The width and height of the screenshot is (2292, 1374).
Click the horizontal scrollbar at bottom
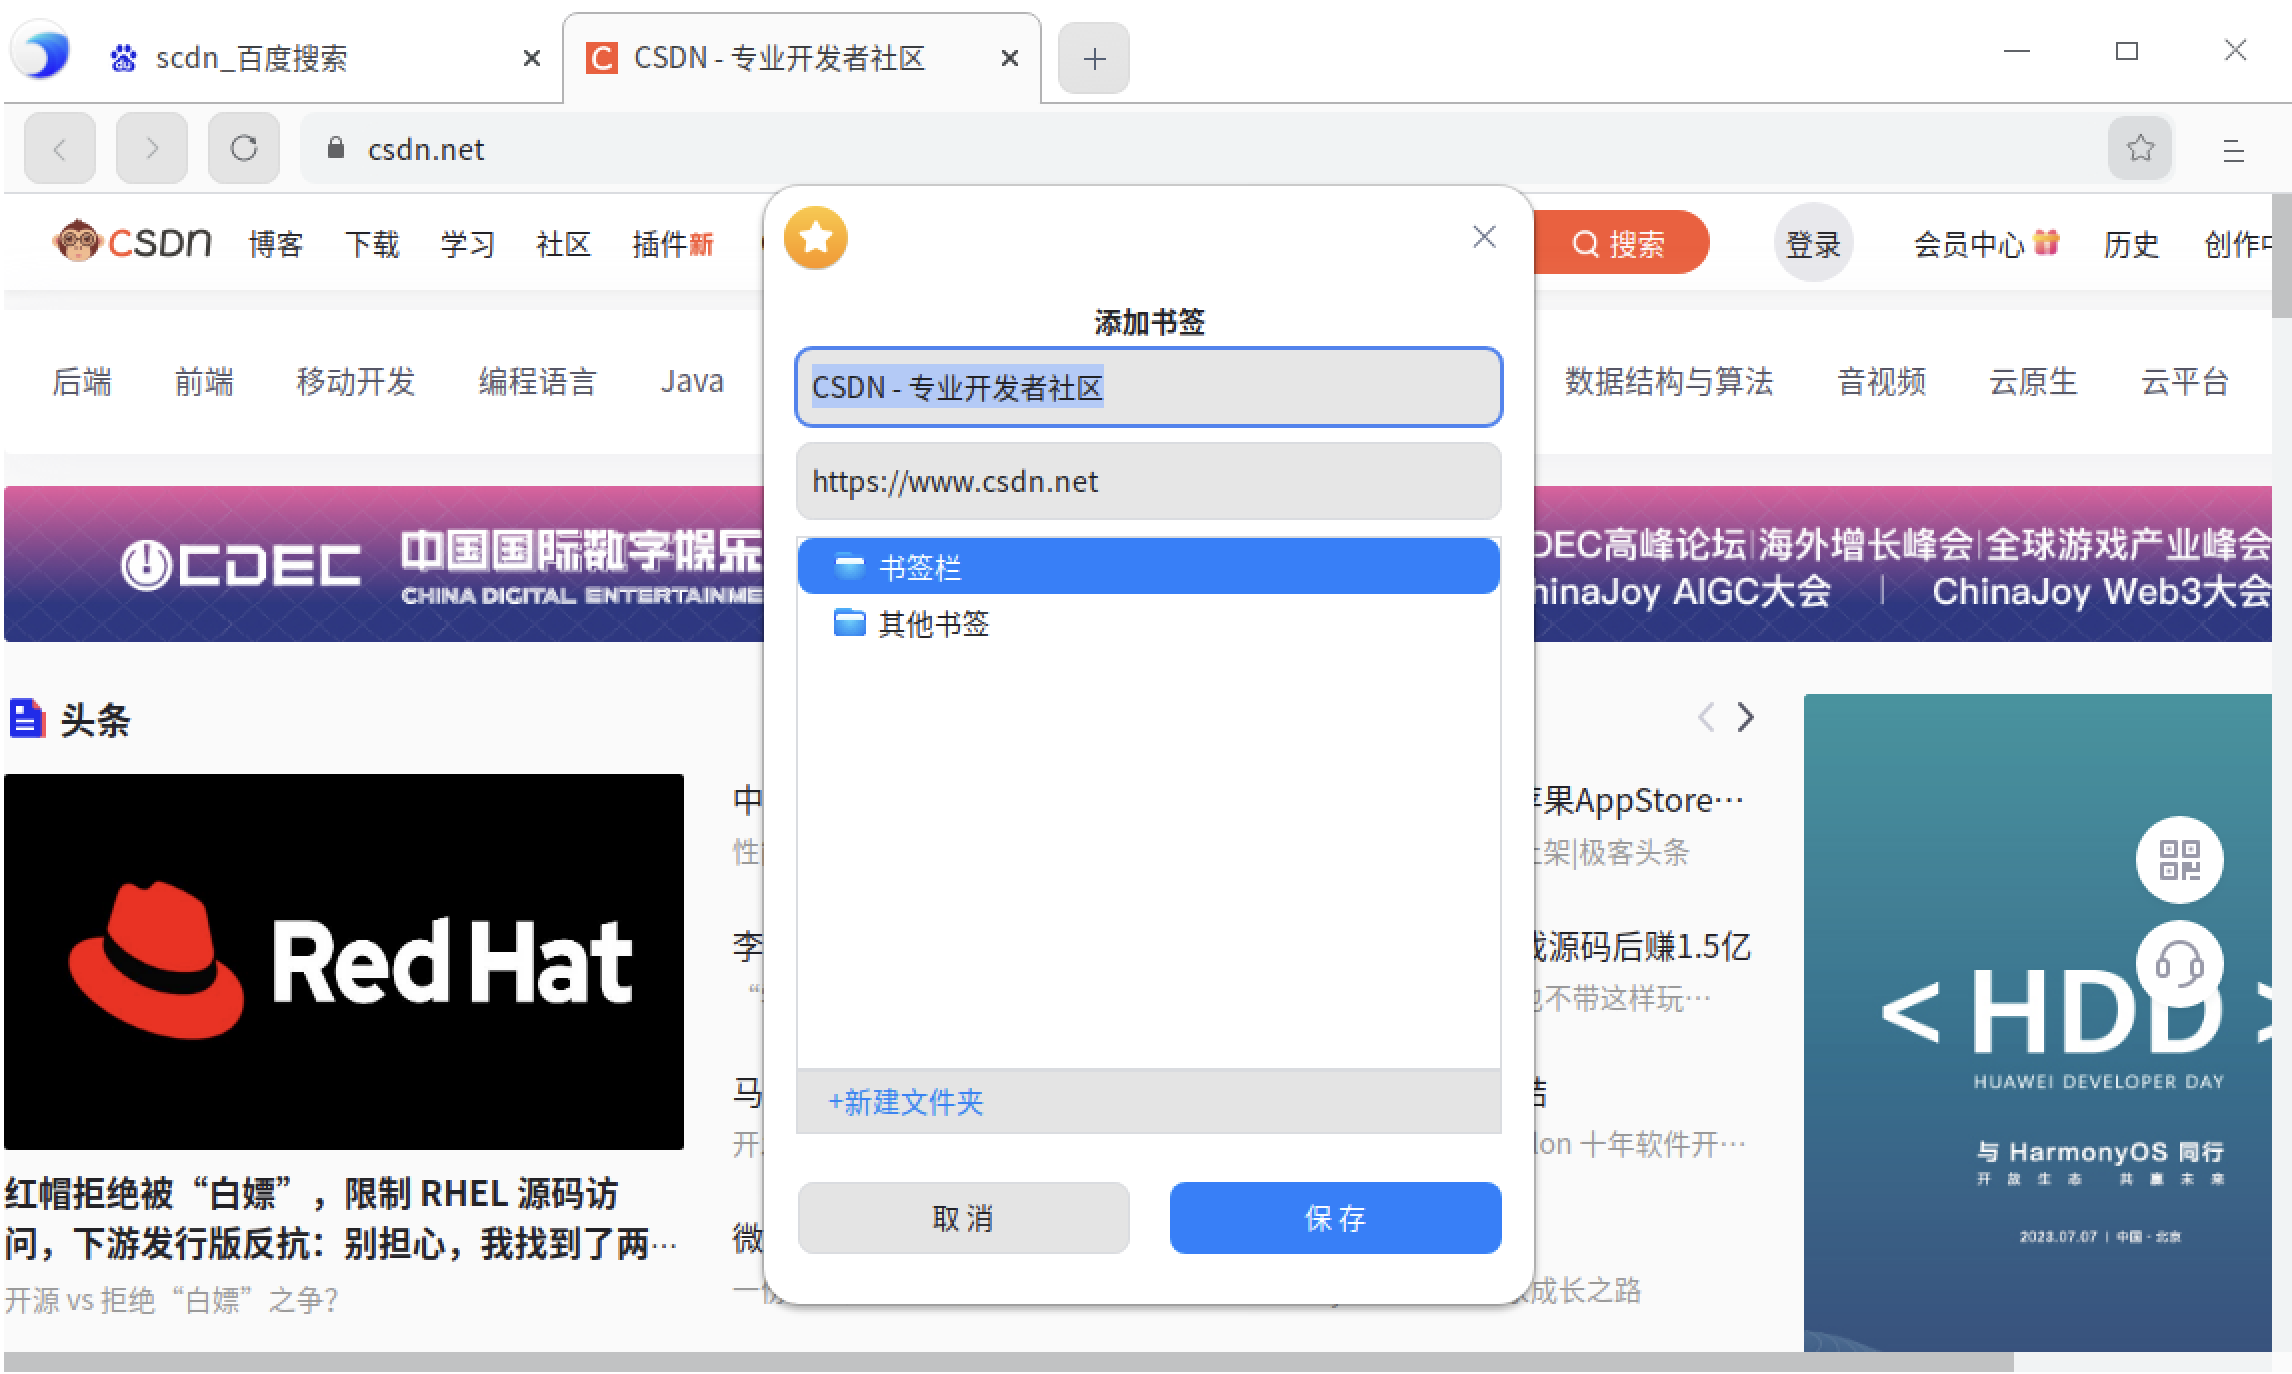coord(1008,1362)
